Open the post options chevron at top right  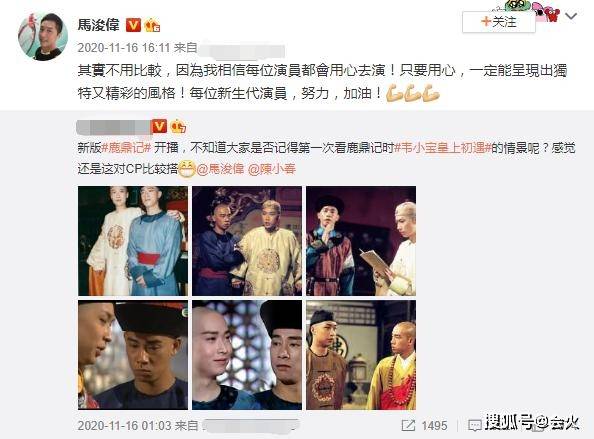[571, 17]
